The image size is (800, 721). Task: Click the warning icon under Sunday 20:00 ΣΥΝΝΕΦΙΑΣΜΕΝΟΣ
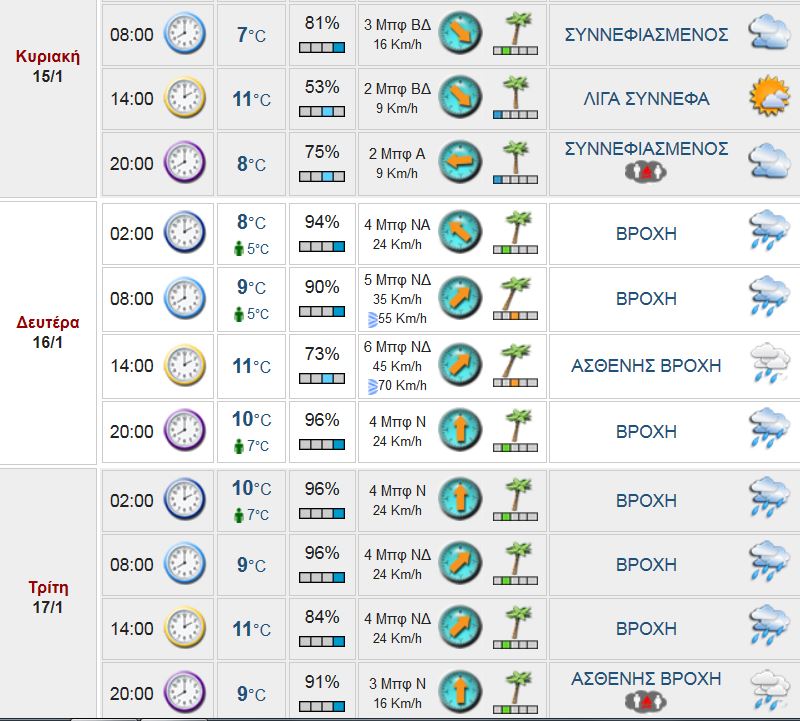point(645,173)
